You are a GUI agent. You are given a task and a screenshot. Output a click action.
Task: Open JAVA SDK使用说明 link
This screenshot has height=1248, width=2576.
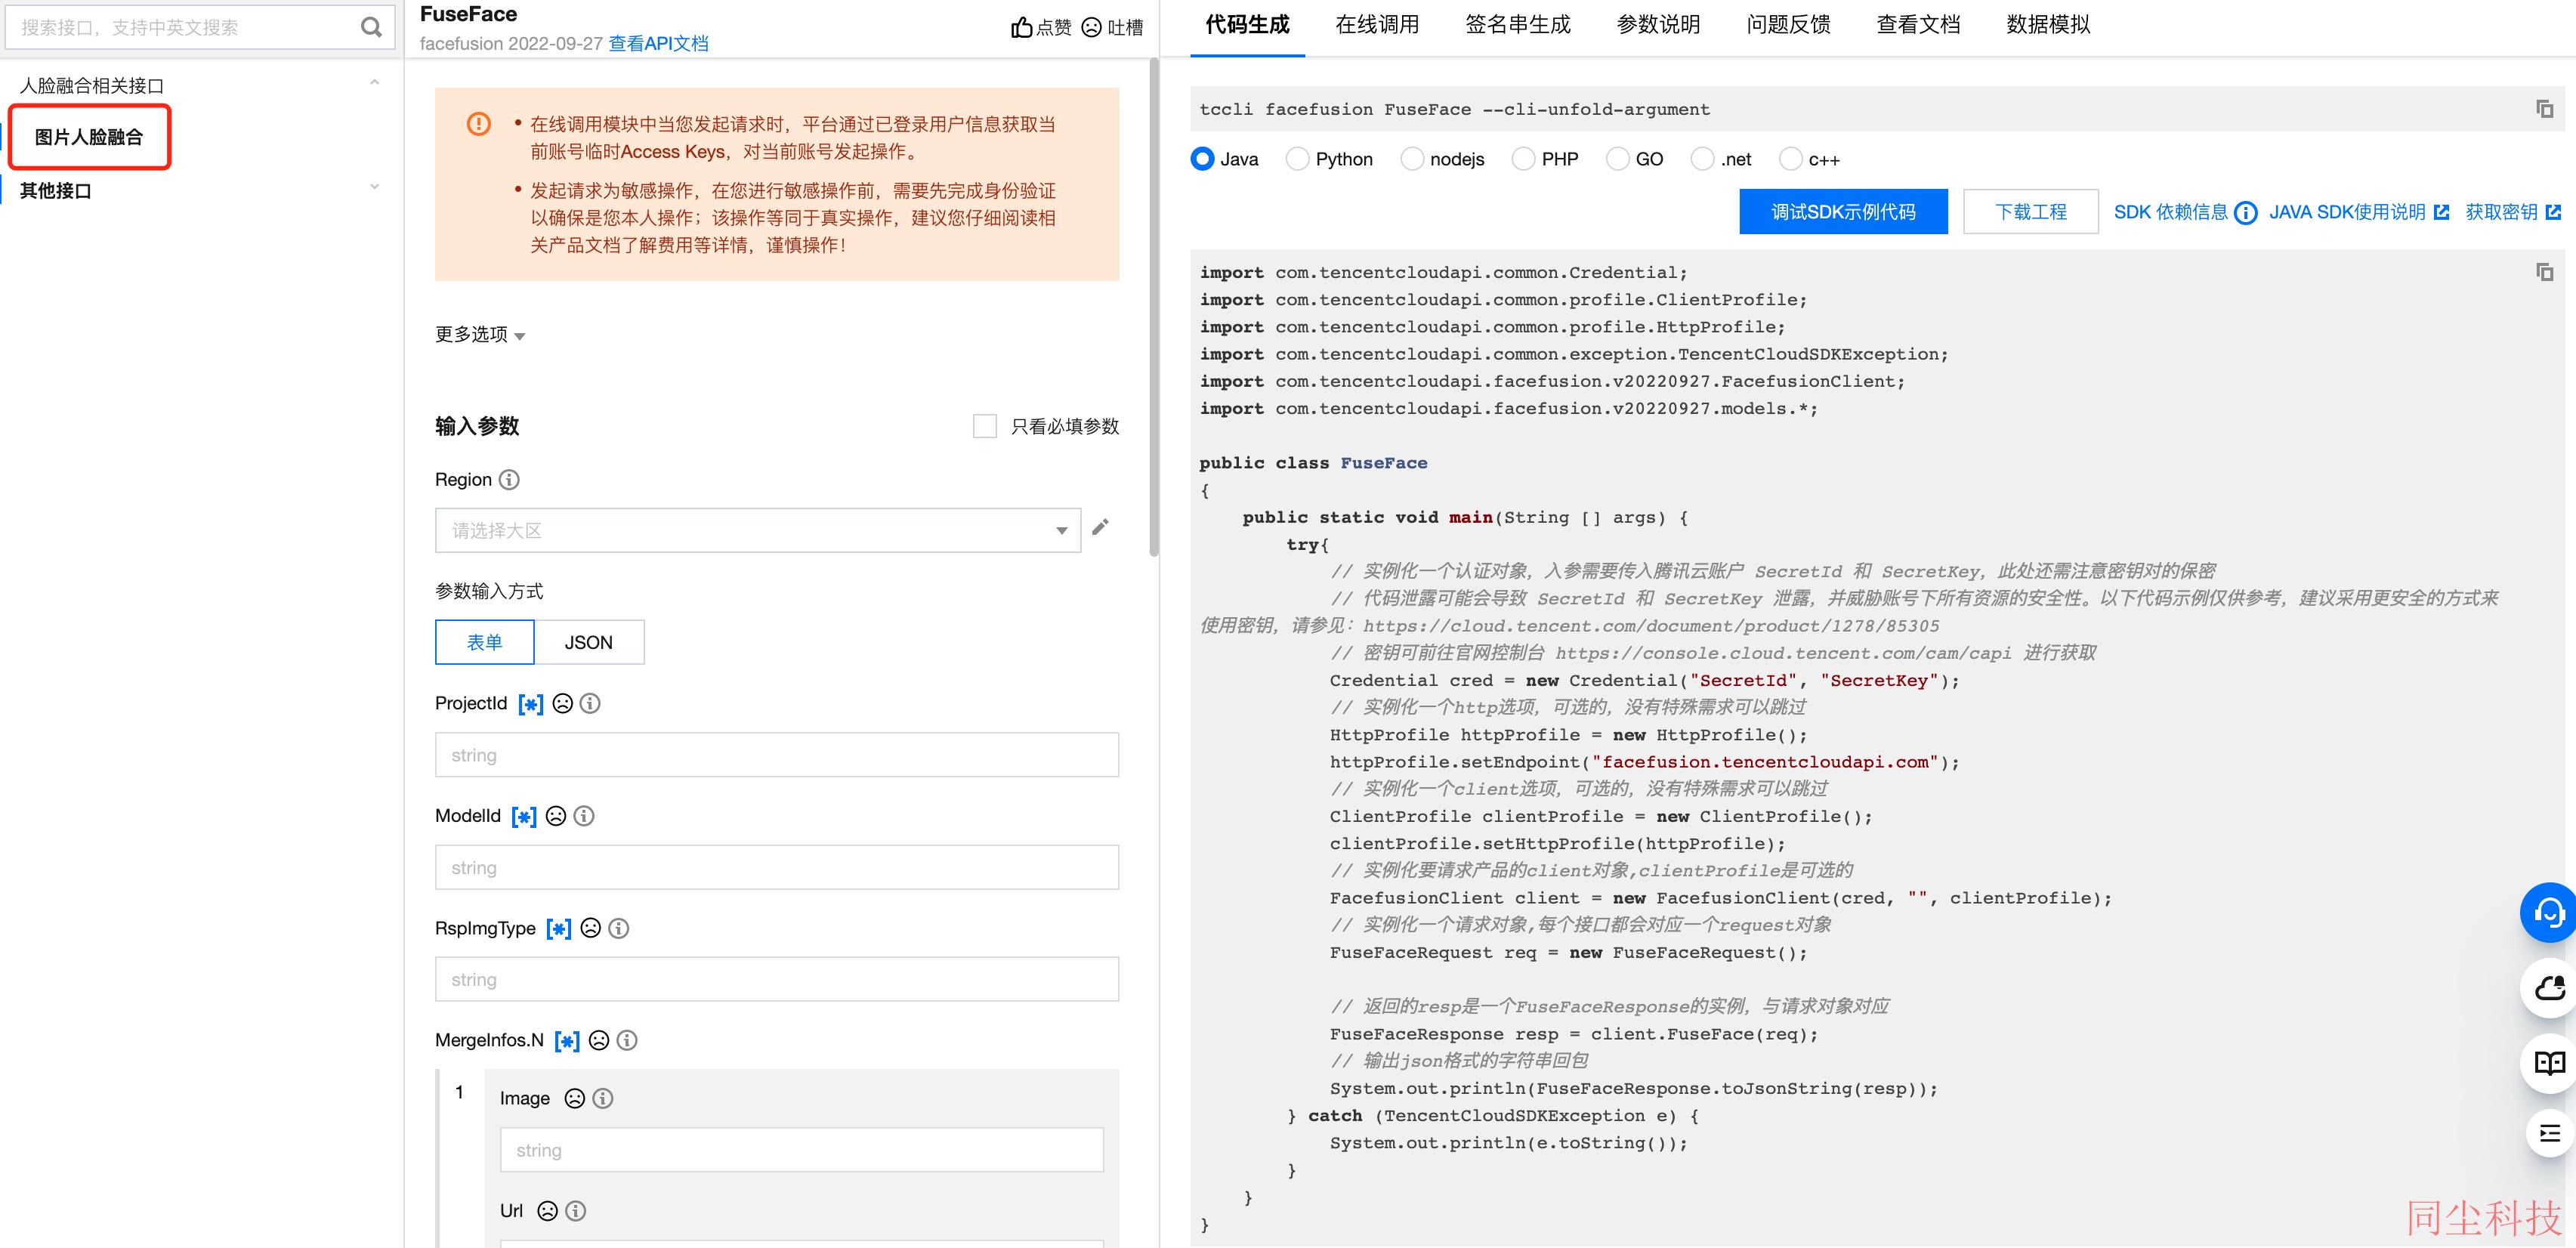tap(2359, 212)
